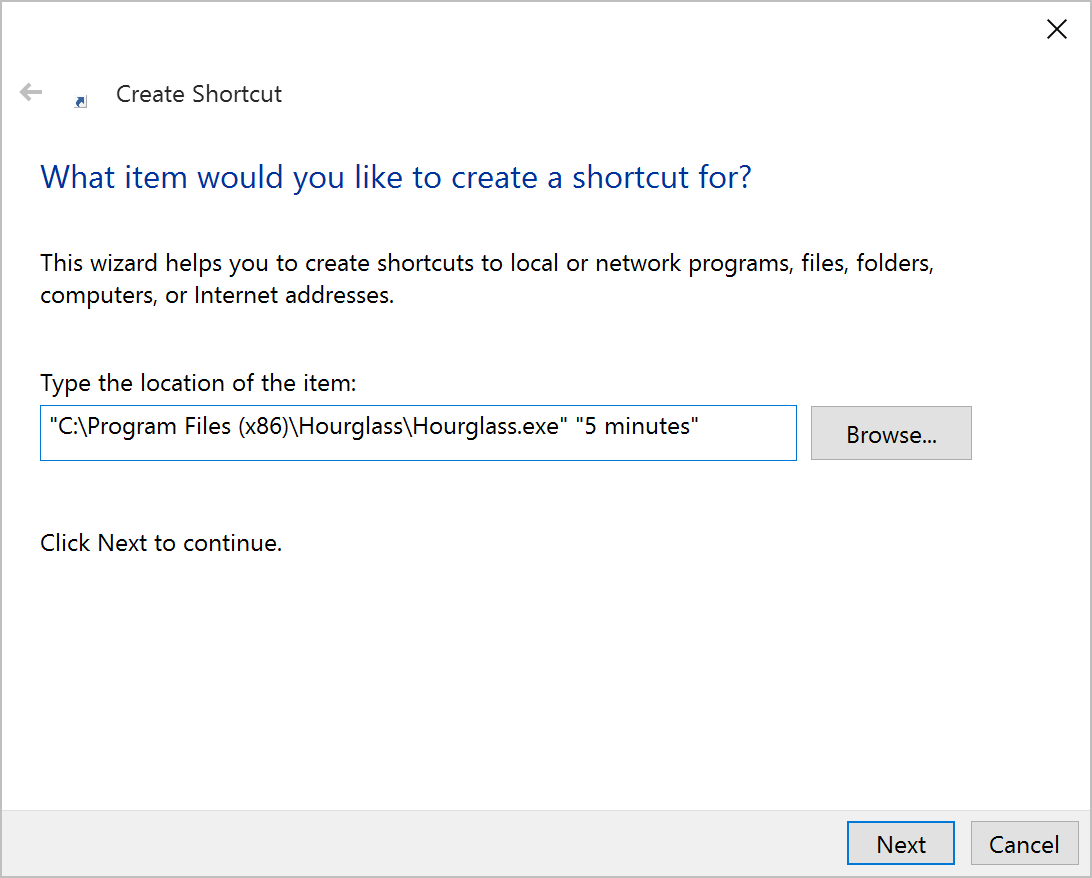
Task: Click the Browse... button
Action: click(890, 433)
